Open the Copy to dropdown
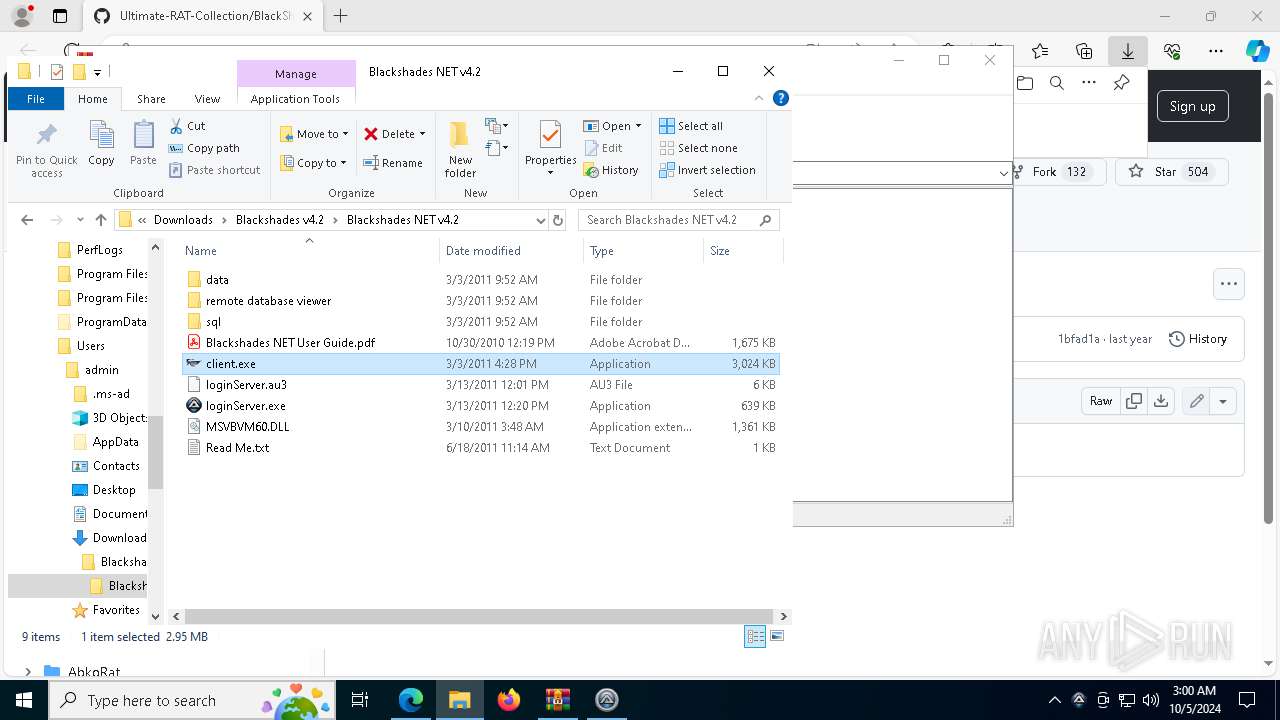Screen dimensions: 1280x720 313,163
